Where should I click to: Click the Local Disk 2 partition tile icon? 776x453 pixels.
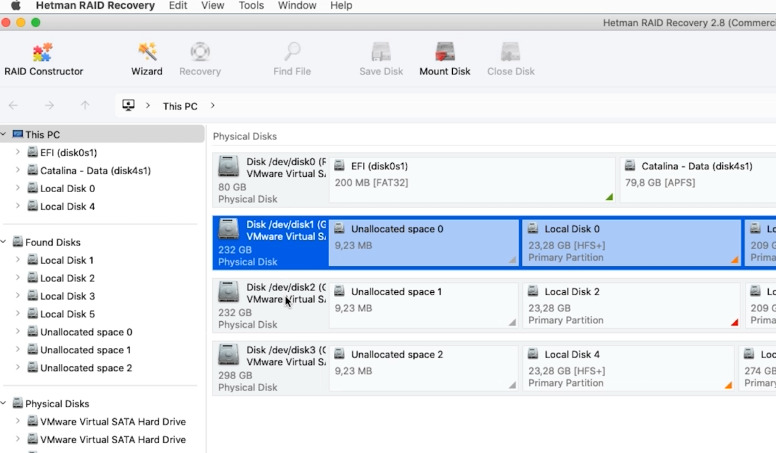pyautogui.click(x=533, y=292)
